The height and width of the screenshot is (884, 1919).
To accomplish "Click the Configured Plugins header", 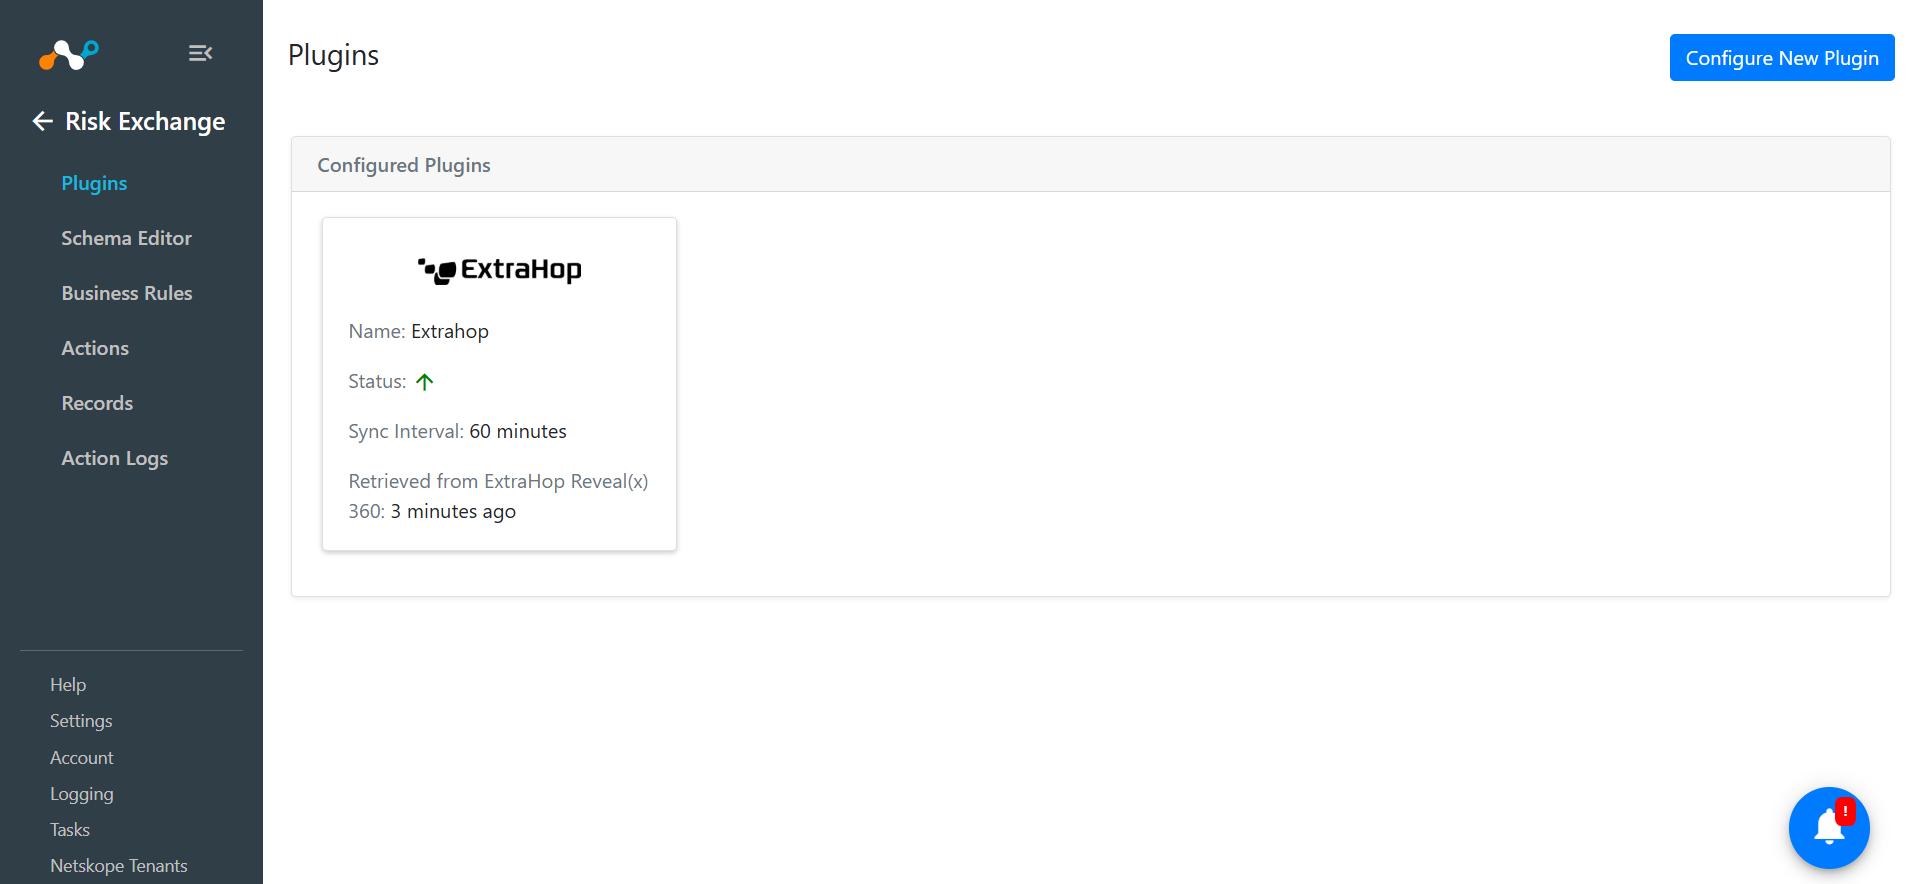I will [x=404, y=165].
